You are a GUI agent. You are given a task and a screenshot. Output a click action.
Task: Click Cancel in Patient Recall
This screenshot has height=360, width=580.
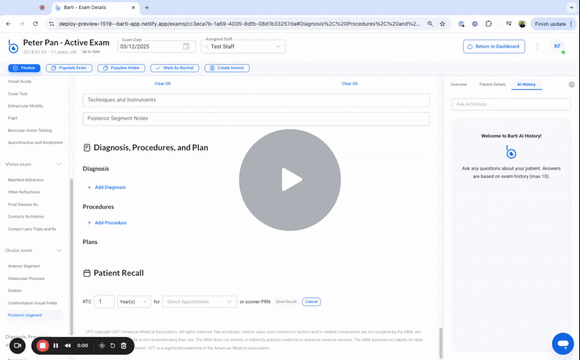pyautogui.click(x=311, y=302)
